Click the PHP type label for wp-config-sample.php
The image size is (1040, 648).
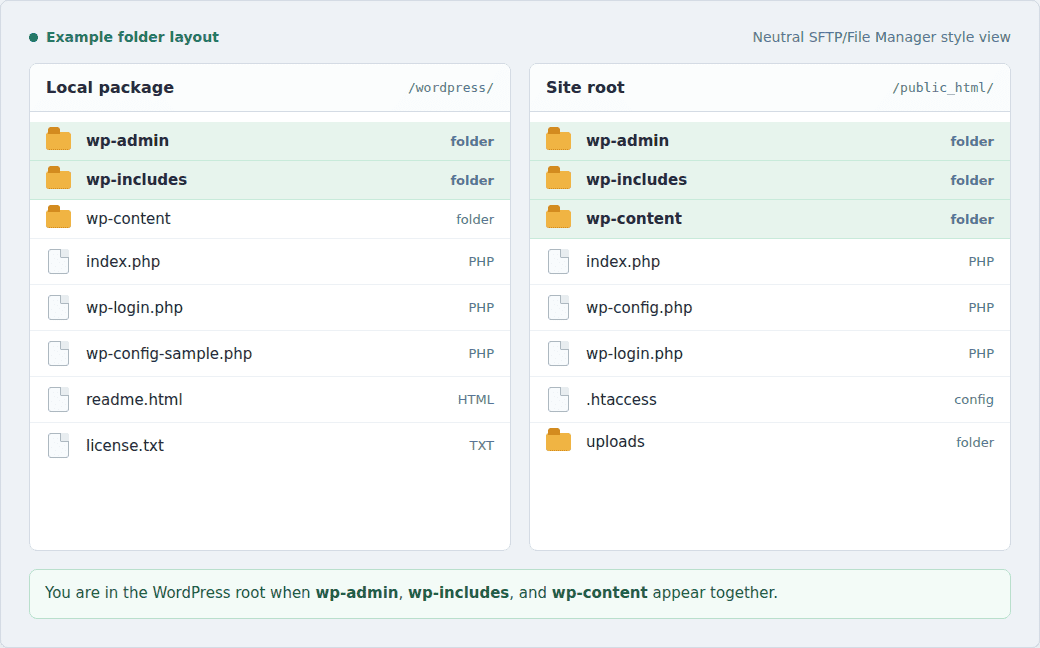pos(481,354)
